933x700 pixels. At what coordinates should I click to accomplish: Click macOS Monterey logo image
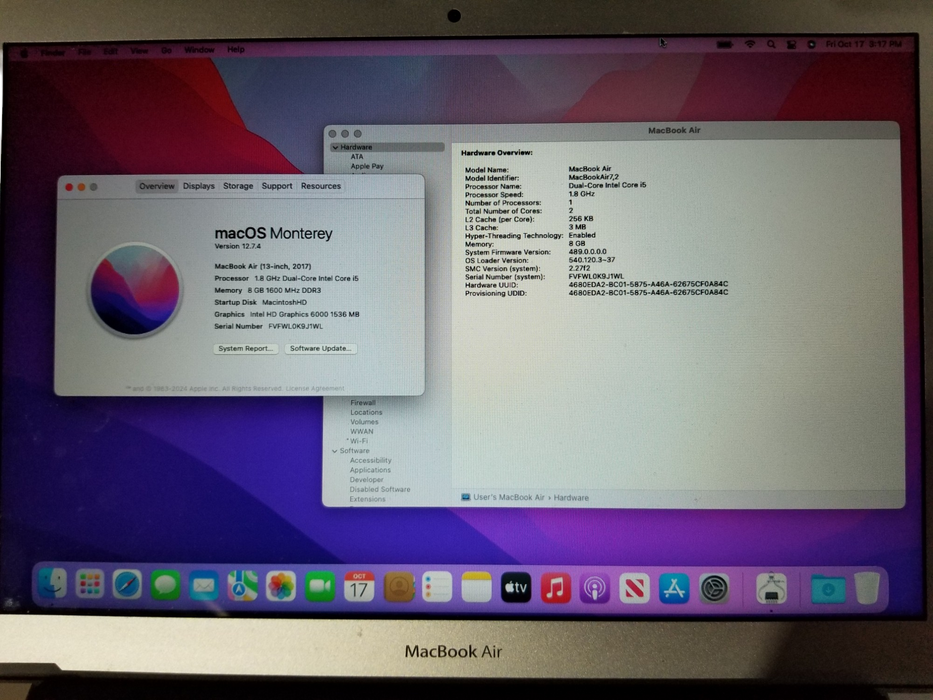pyautogui.click(x=135, y=289)
